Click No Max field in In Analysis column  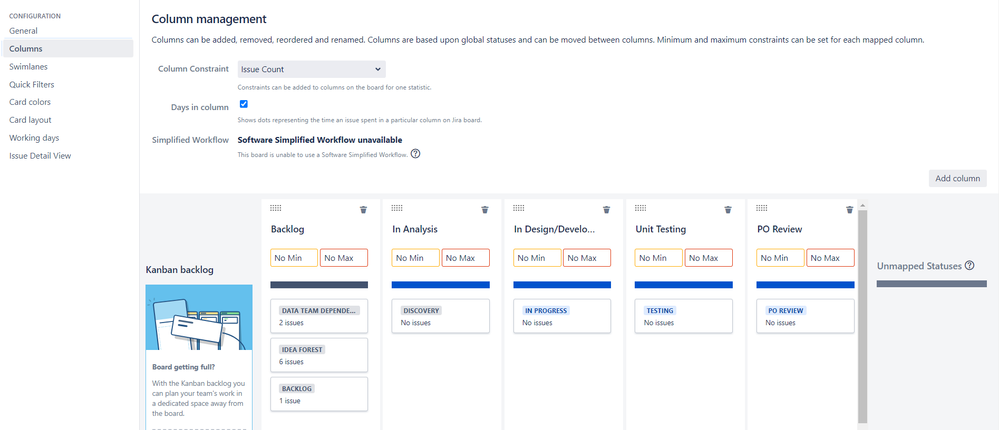[x=466, y=258]
